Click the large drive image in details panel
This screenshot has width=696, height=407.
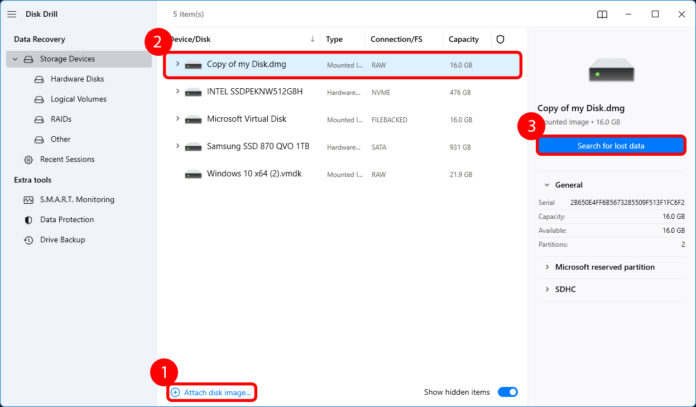[x=611, y=71]
